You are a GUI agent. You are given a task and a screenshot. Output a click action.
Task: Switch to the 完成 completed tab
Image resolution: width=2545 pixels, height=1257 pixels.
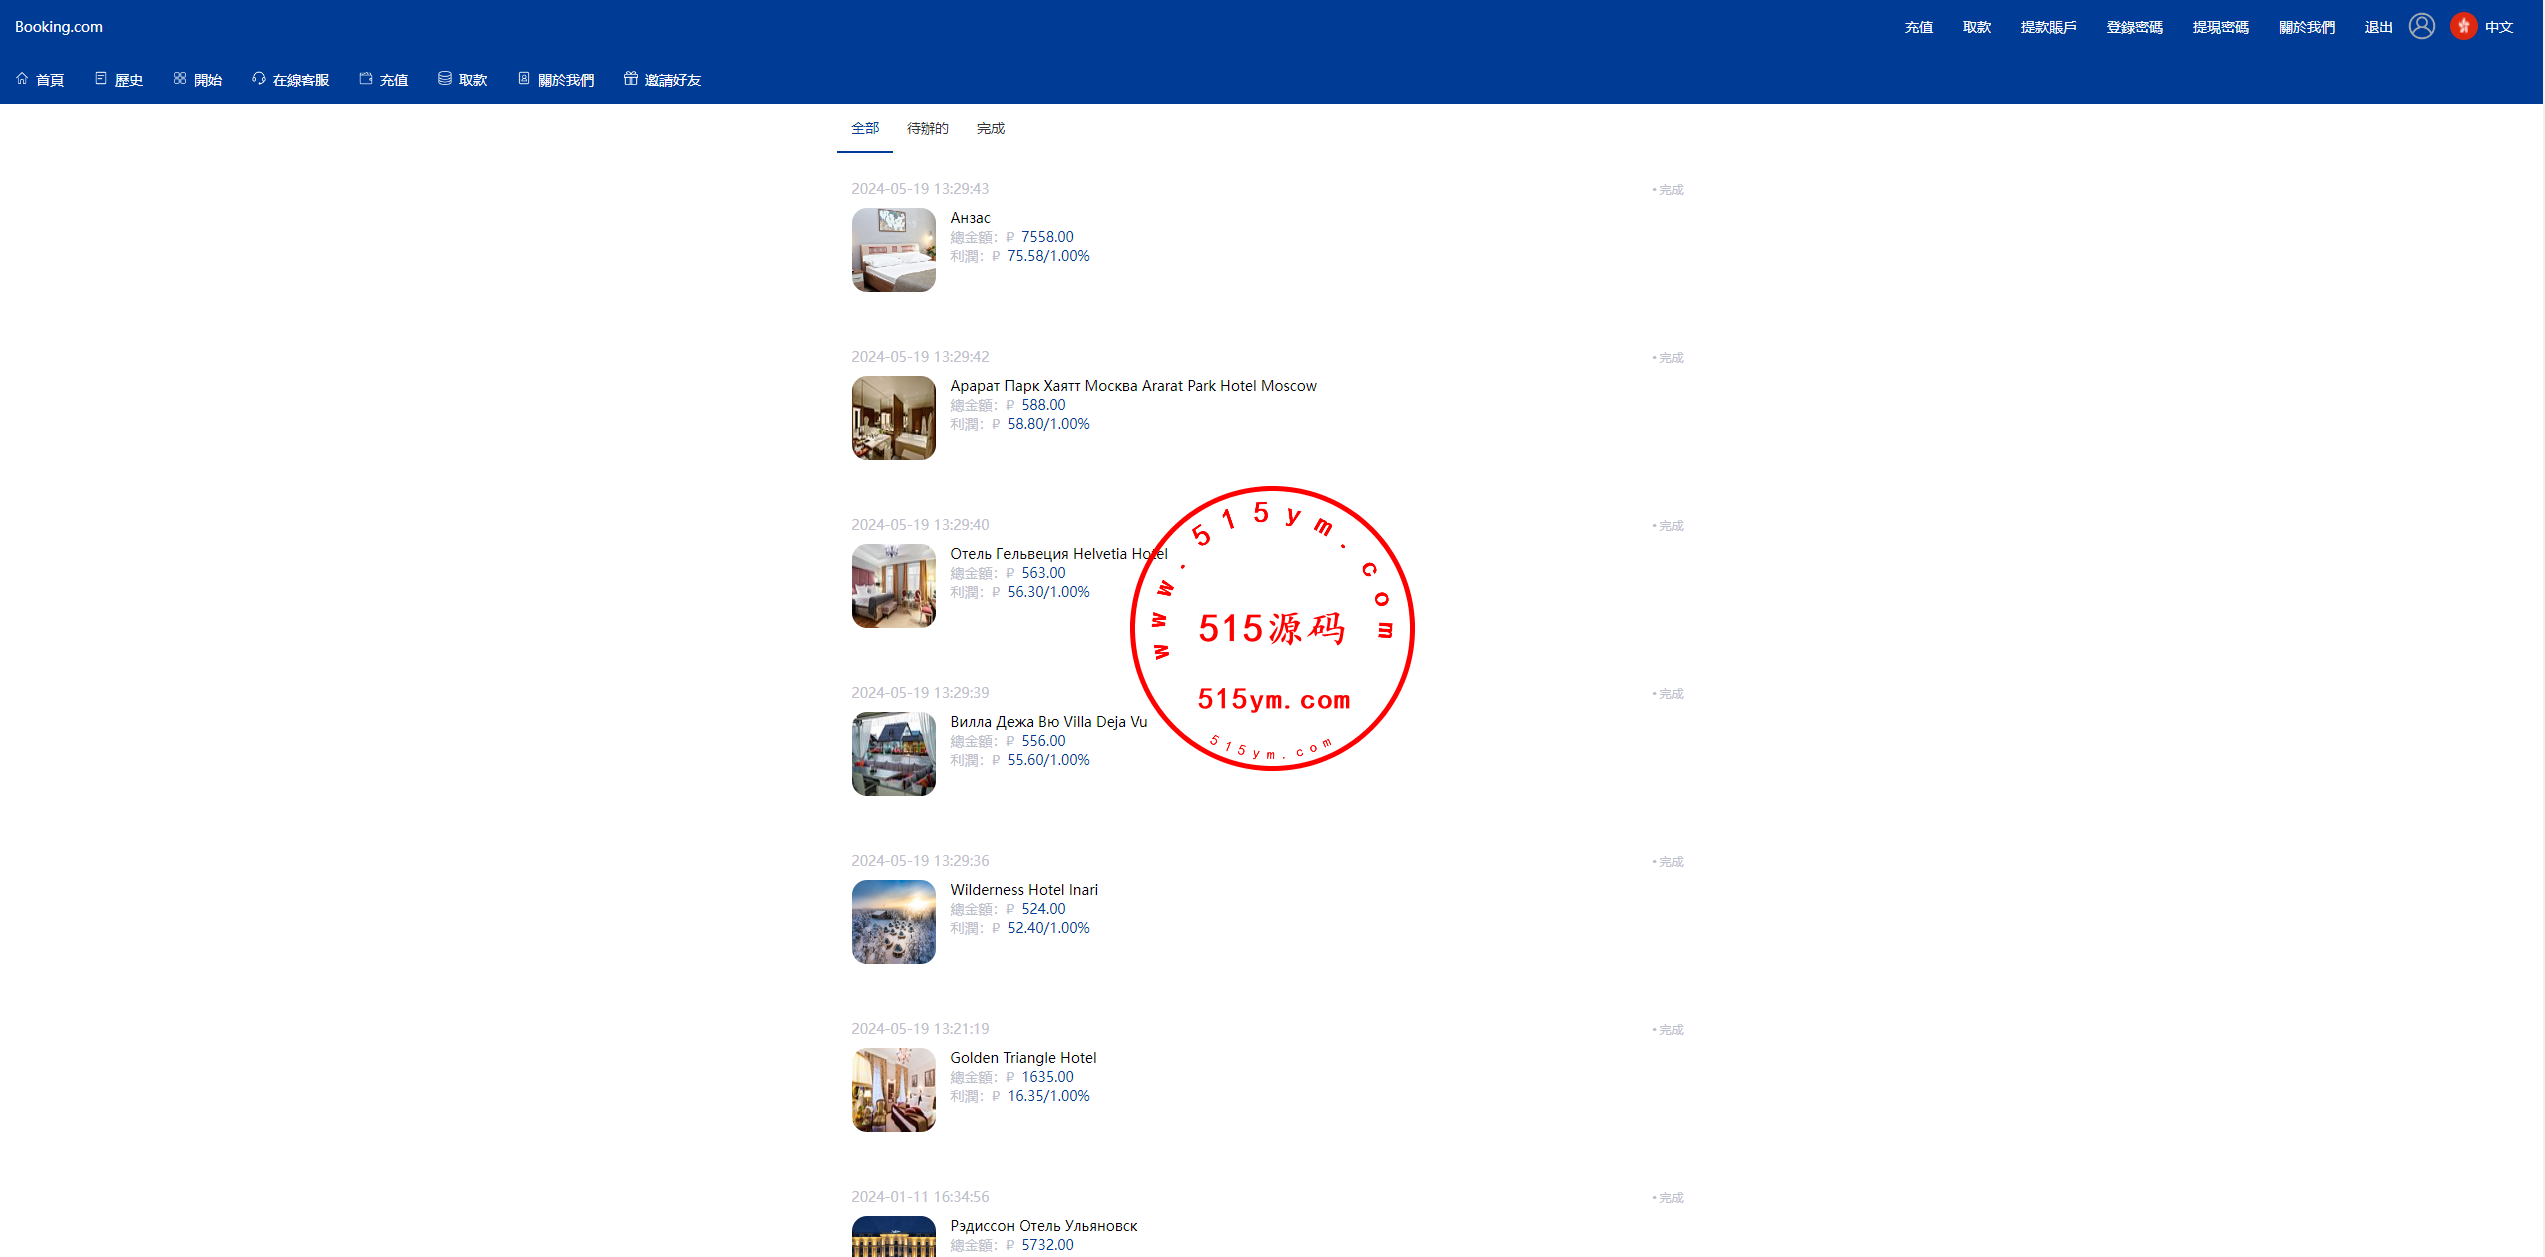[x=990, y=128]
